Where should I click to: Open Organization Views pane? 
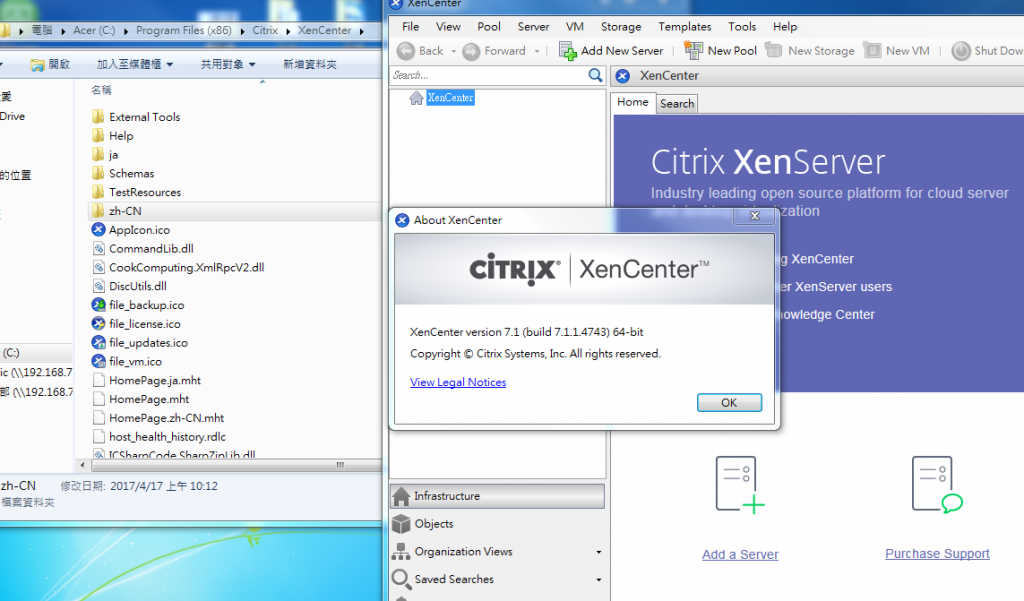(498, 552)
